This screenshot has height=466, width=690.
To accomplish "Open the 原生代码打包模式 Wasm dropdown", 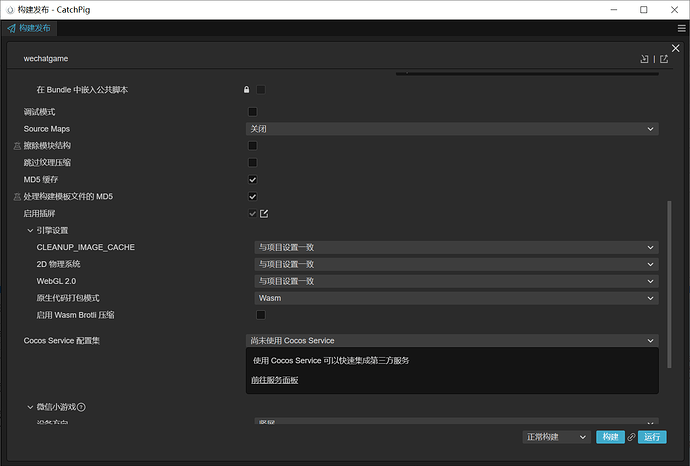I will 456,298.
